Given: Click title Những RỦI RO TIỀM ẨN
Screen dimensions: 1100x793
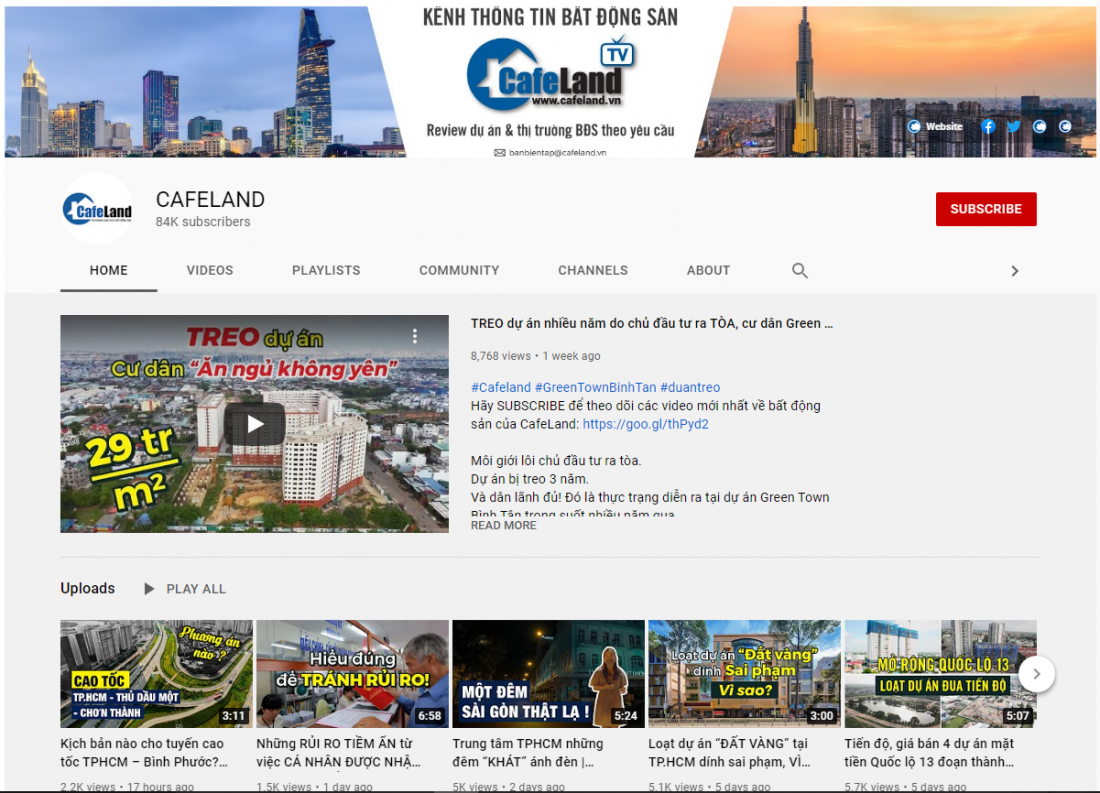Looking at the screenshot, I should tap(338, 752).
